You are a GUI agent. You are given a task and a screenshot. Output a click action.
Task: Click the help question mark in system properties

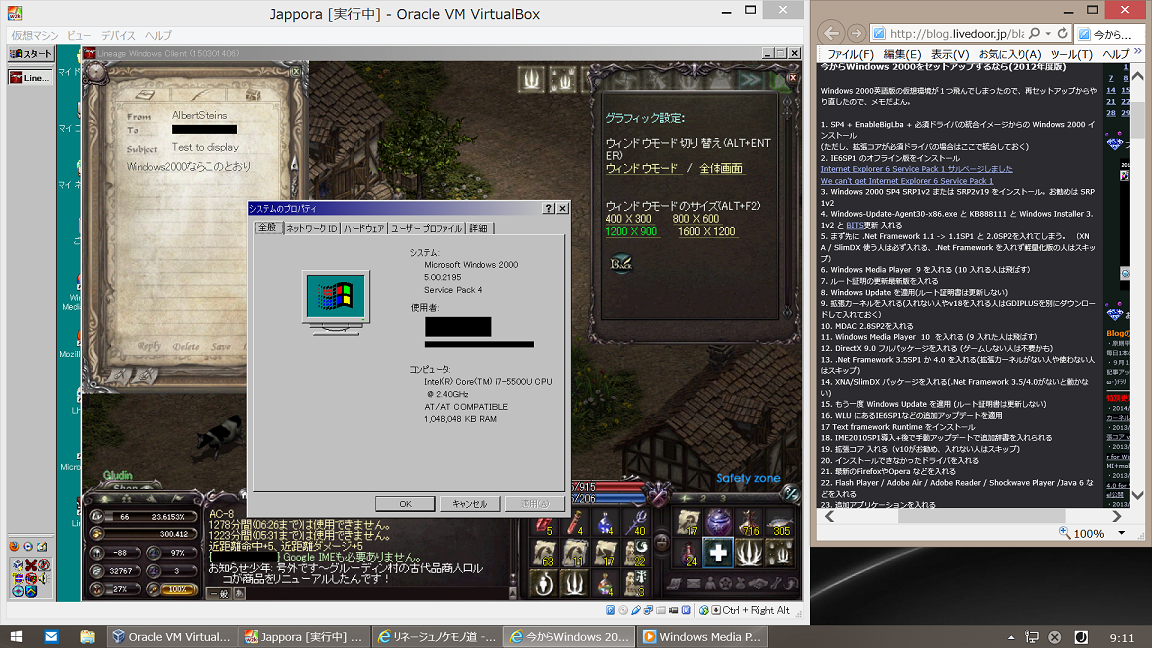(x=548, y=209)
